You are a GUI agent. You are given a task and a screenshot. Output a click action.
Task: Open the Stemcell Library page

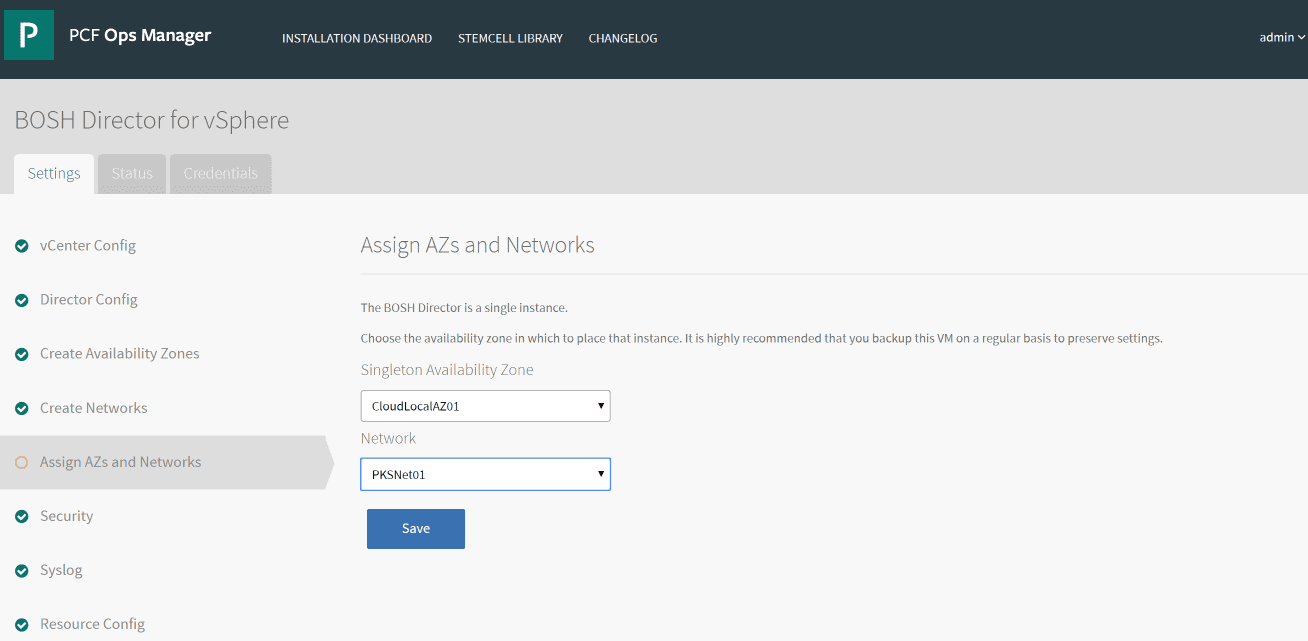[x=510, y=39]
